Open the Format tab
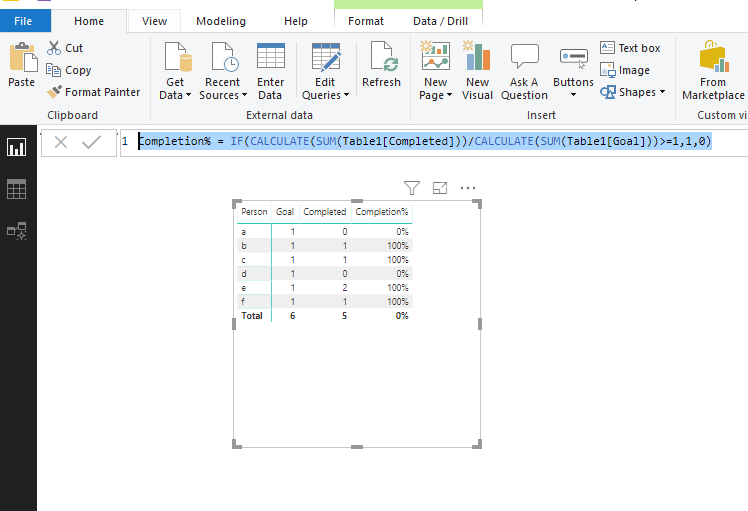Viewport: 748px width, 511px height. tap(366, 21)
